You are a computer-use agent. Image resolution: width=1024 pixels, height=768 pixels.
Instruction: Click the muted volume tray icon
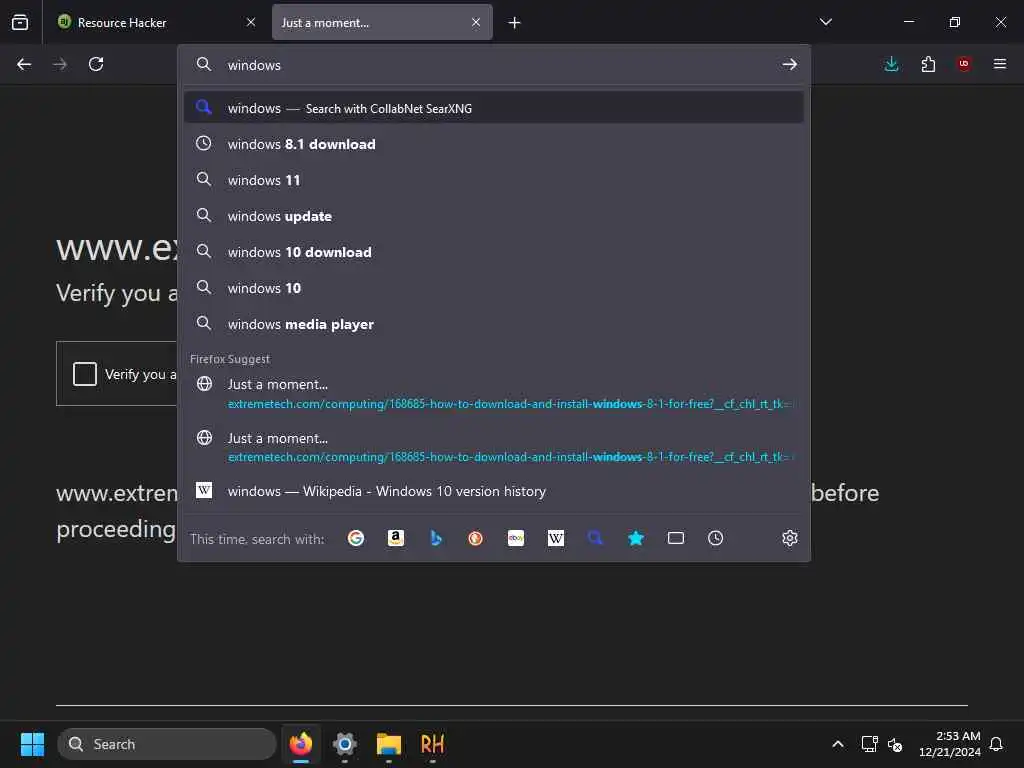click(x=895, y=744)
